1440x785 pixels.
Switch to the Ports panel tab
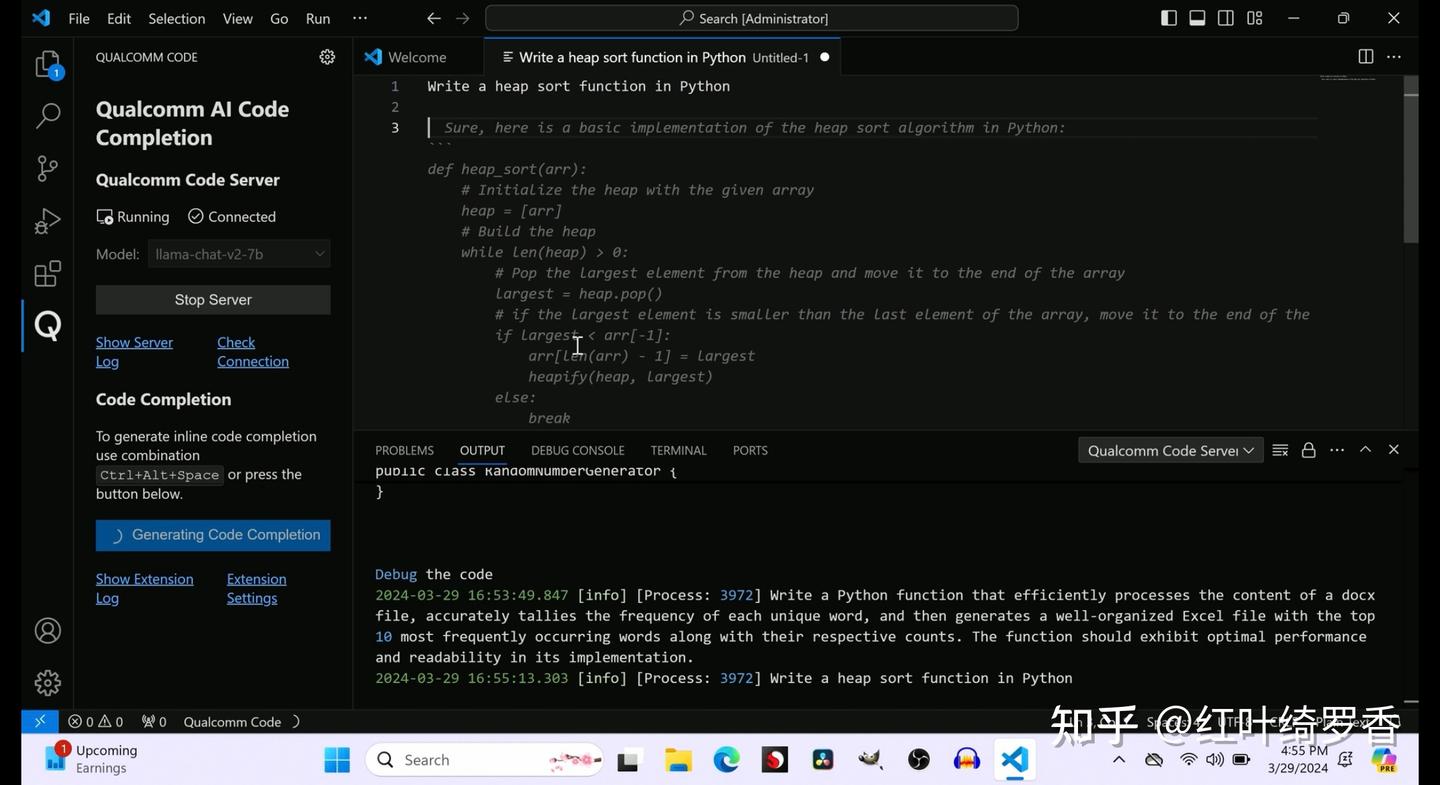750,450
